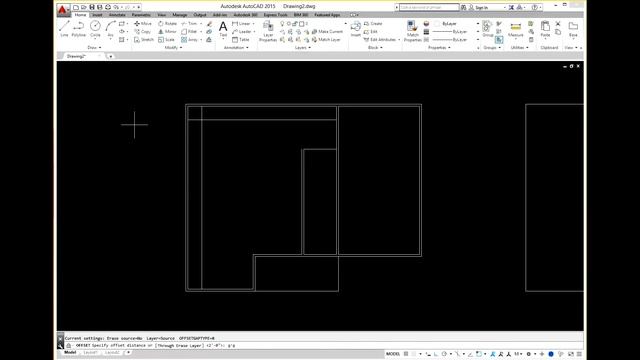Select the Polyline tool
640x360 pixels.
tap(78, 29)
